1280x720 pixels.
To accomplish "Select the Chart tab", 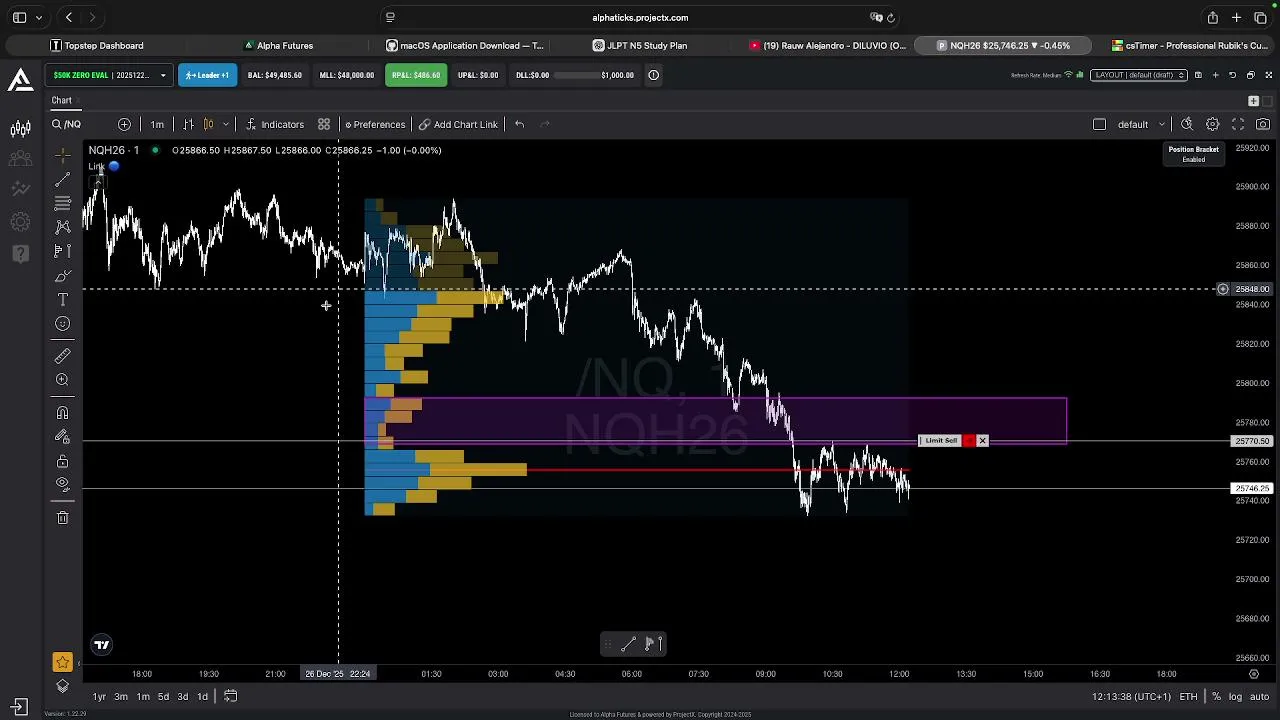I will (x=62, y=100).
